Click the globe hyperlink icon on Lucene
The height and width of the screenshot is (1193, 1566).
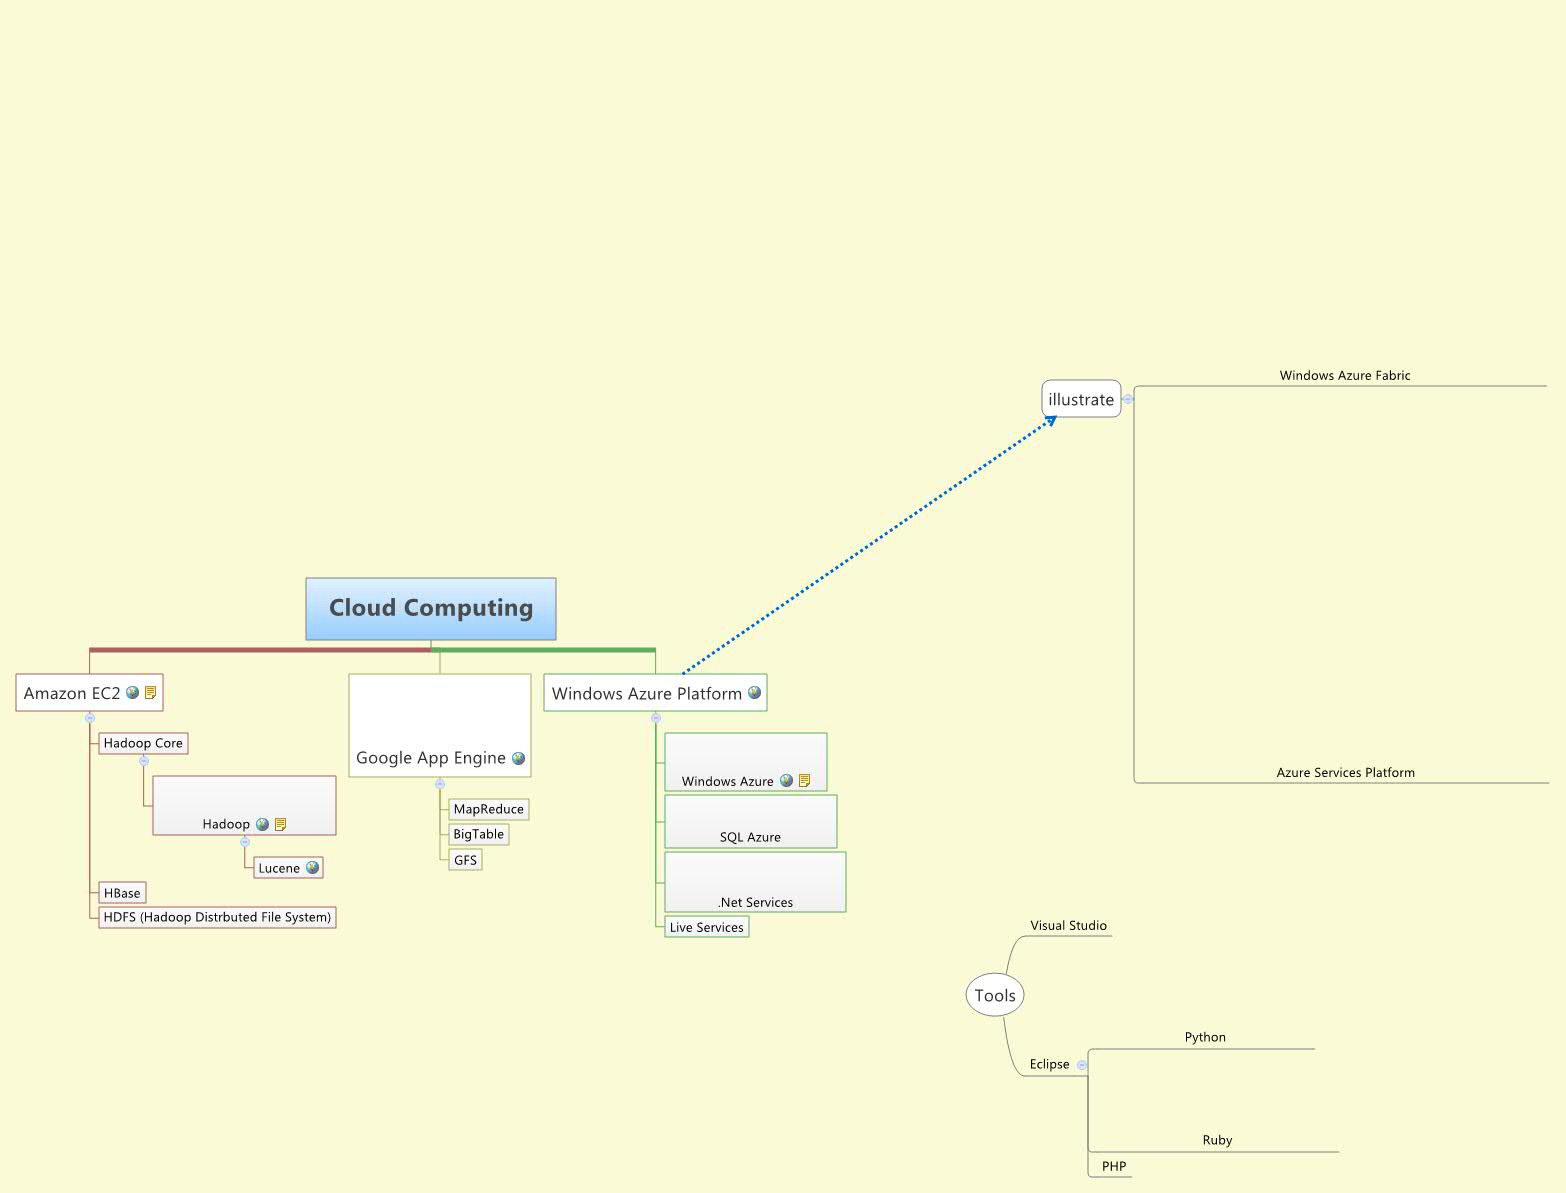pos(313,868)
